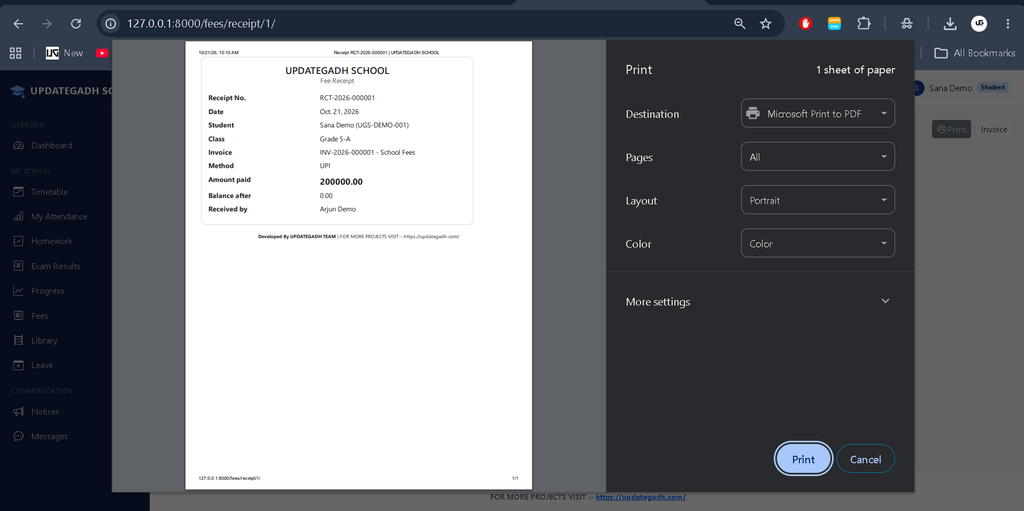This screenshot has width=1024, height=511.
Task: Open the Pages dropdown set to All
Action: pyautogui.click(x=818, y=157)
